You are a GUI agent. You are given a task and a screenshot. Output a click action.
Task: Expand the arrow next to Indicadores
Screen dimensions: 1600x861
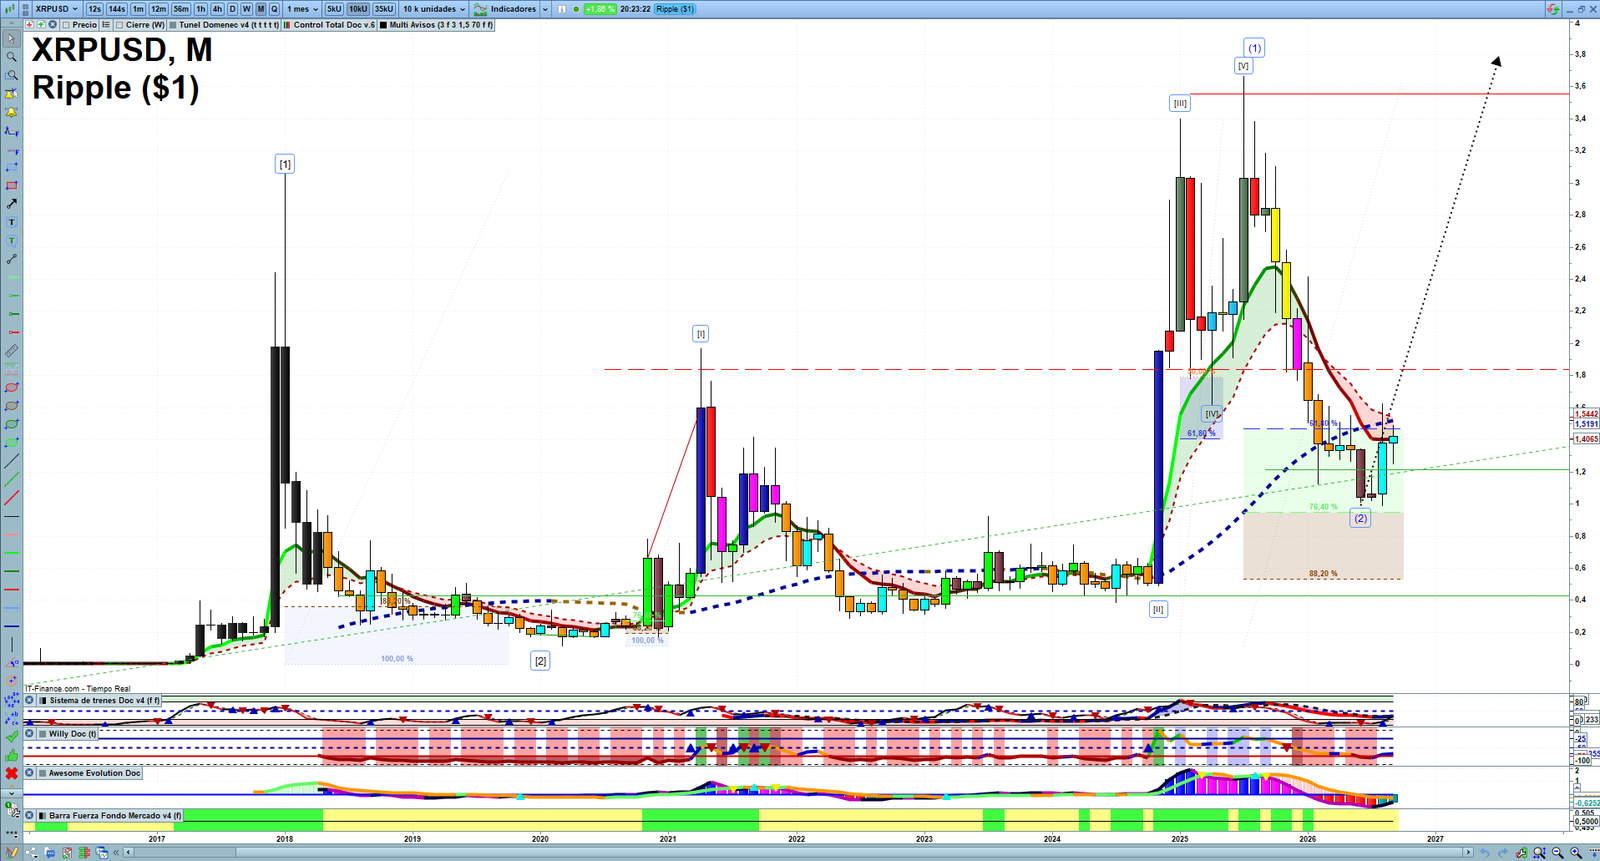point(545,9)
